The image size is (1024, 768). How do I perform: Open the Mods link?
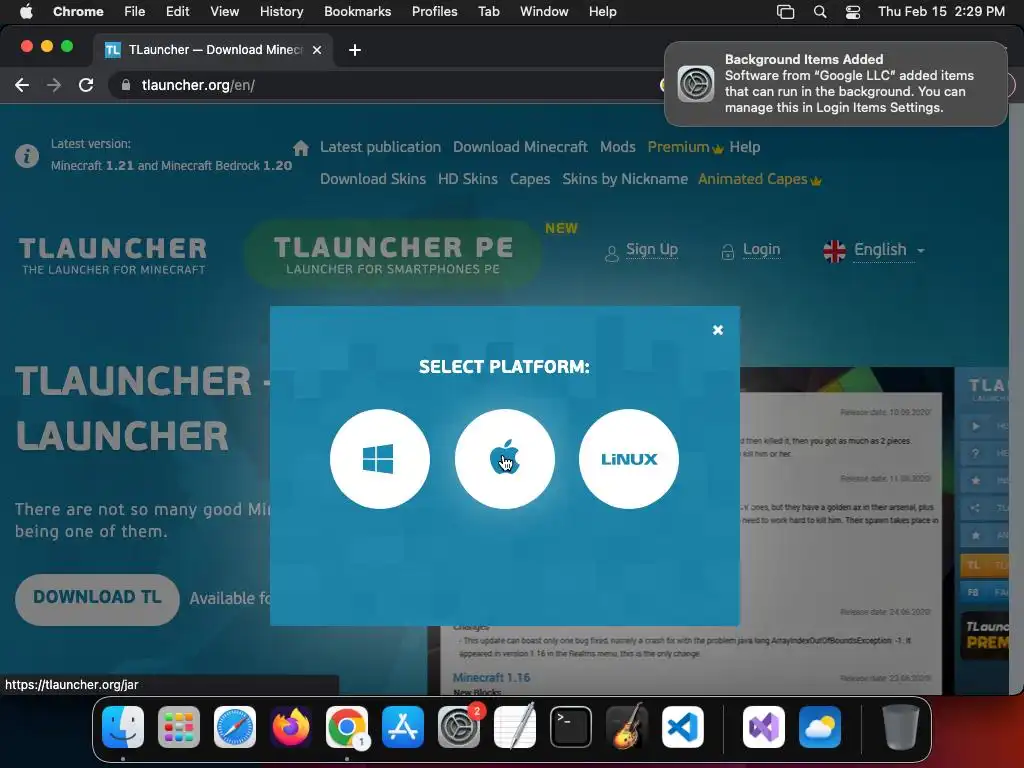coord(617,147)
